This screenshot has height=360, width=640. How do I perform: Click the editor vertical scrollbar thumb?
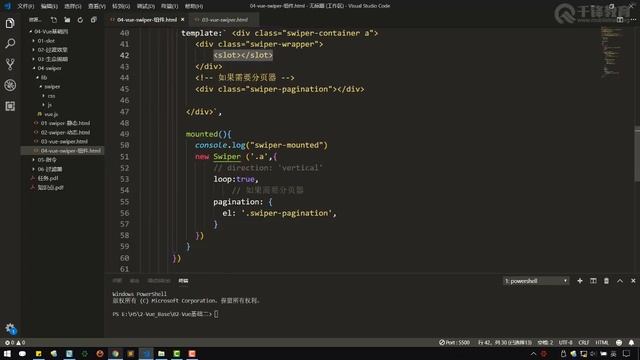coord(637,154)
